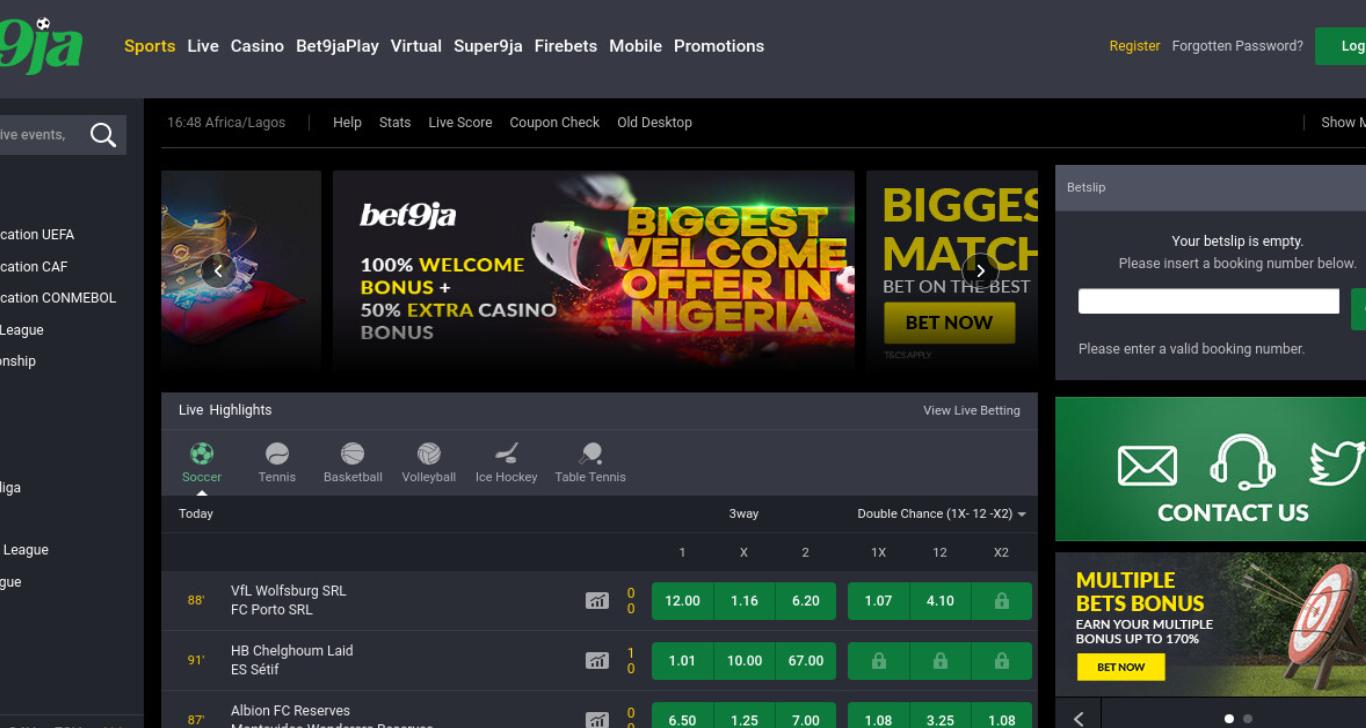Go to previous banner with left arrow
1366x728 pixels.
click(219, 270)
